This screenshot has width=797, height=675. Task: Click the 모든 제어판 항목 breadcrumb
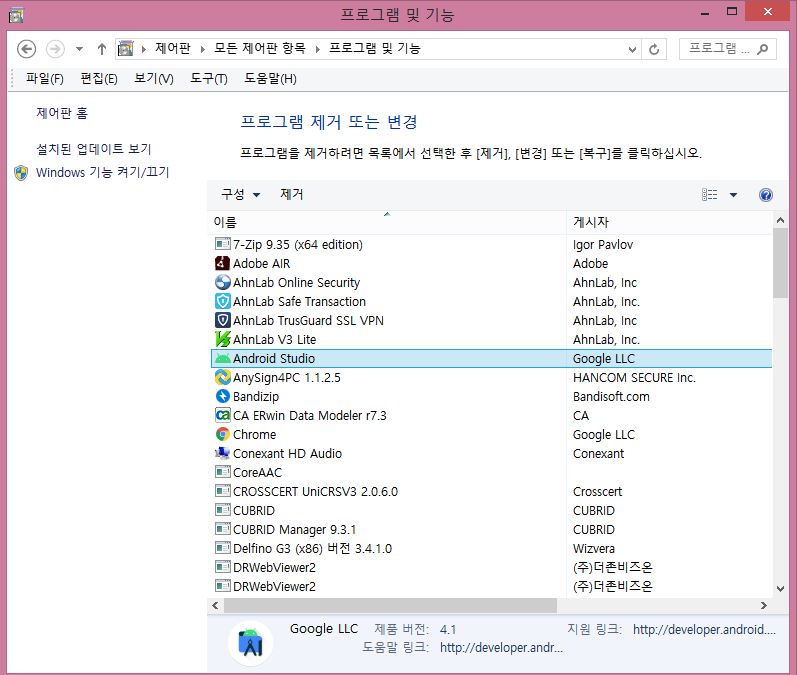point(260,49)
